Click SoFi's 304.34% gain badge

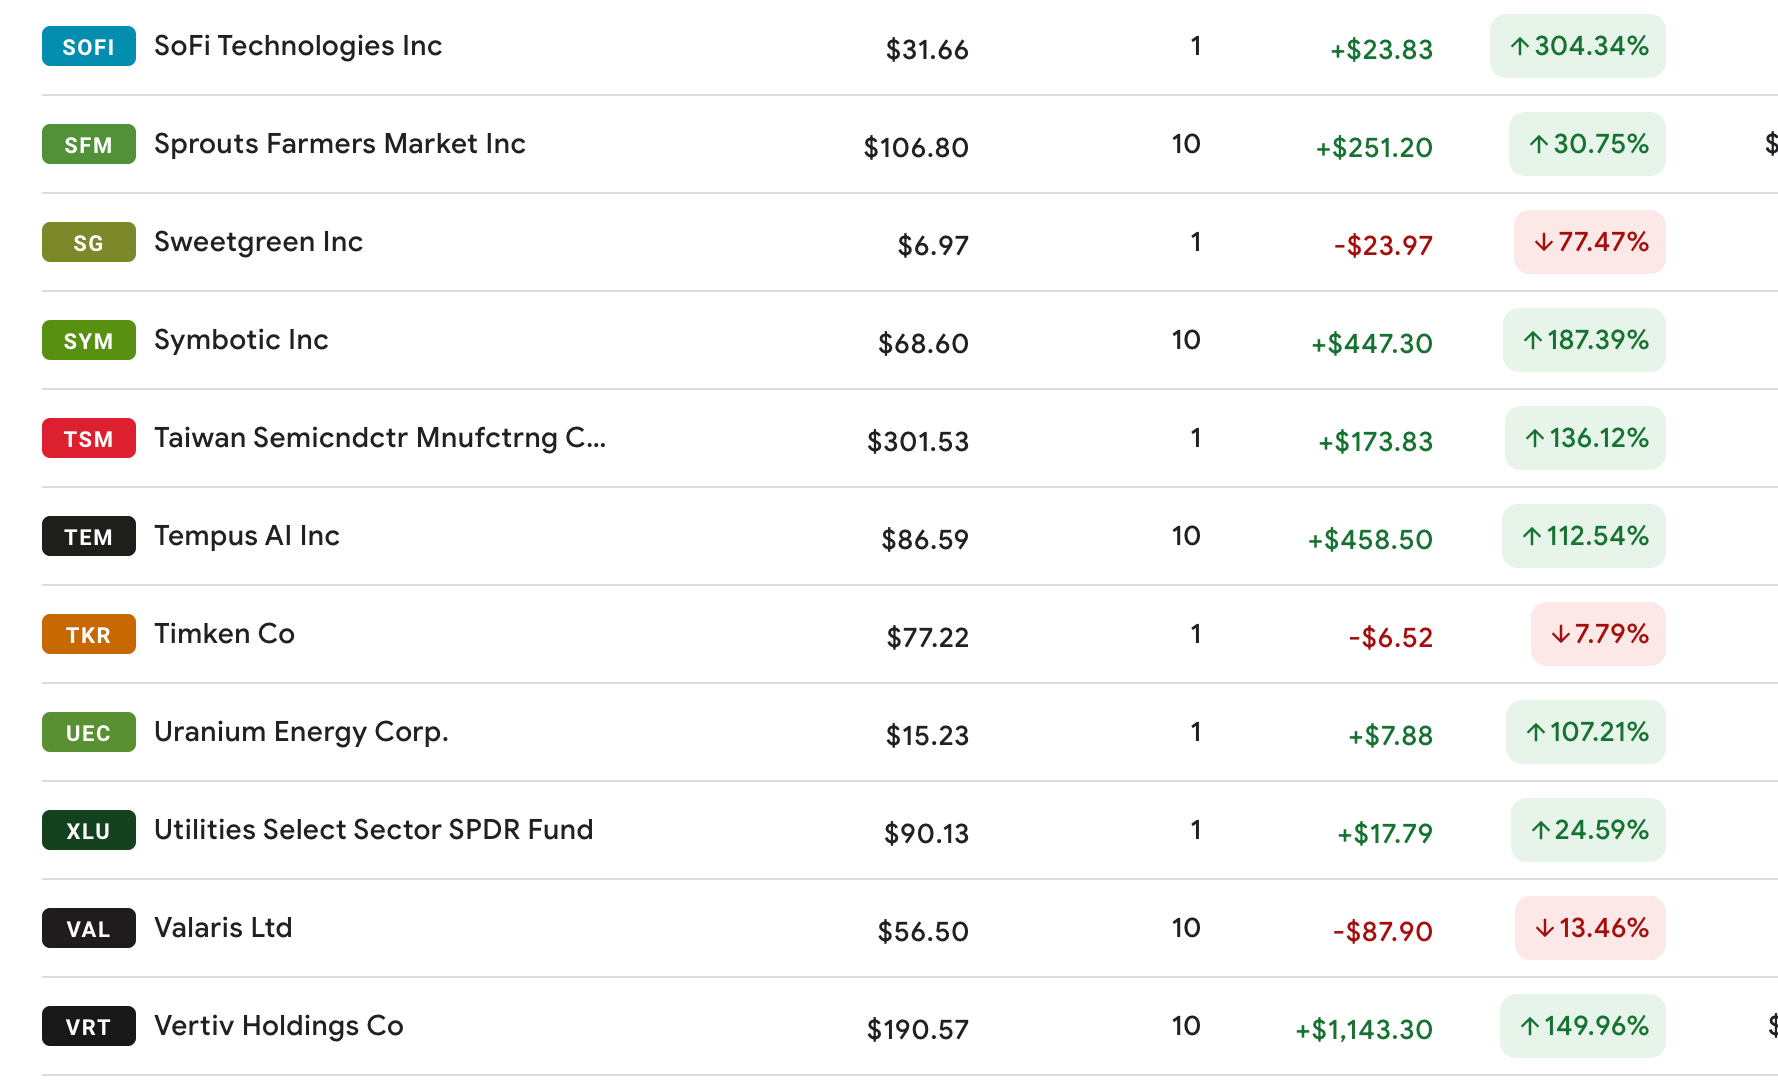[x=1577, y=46]
